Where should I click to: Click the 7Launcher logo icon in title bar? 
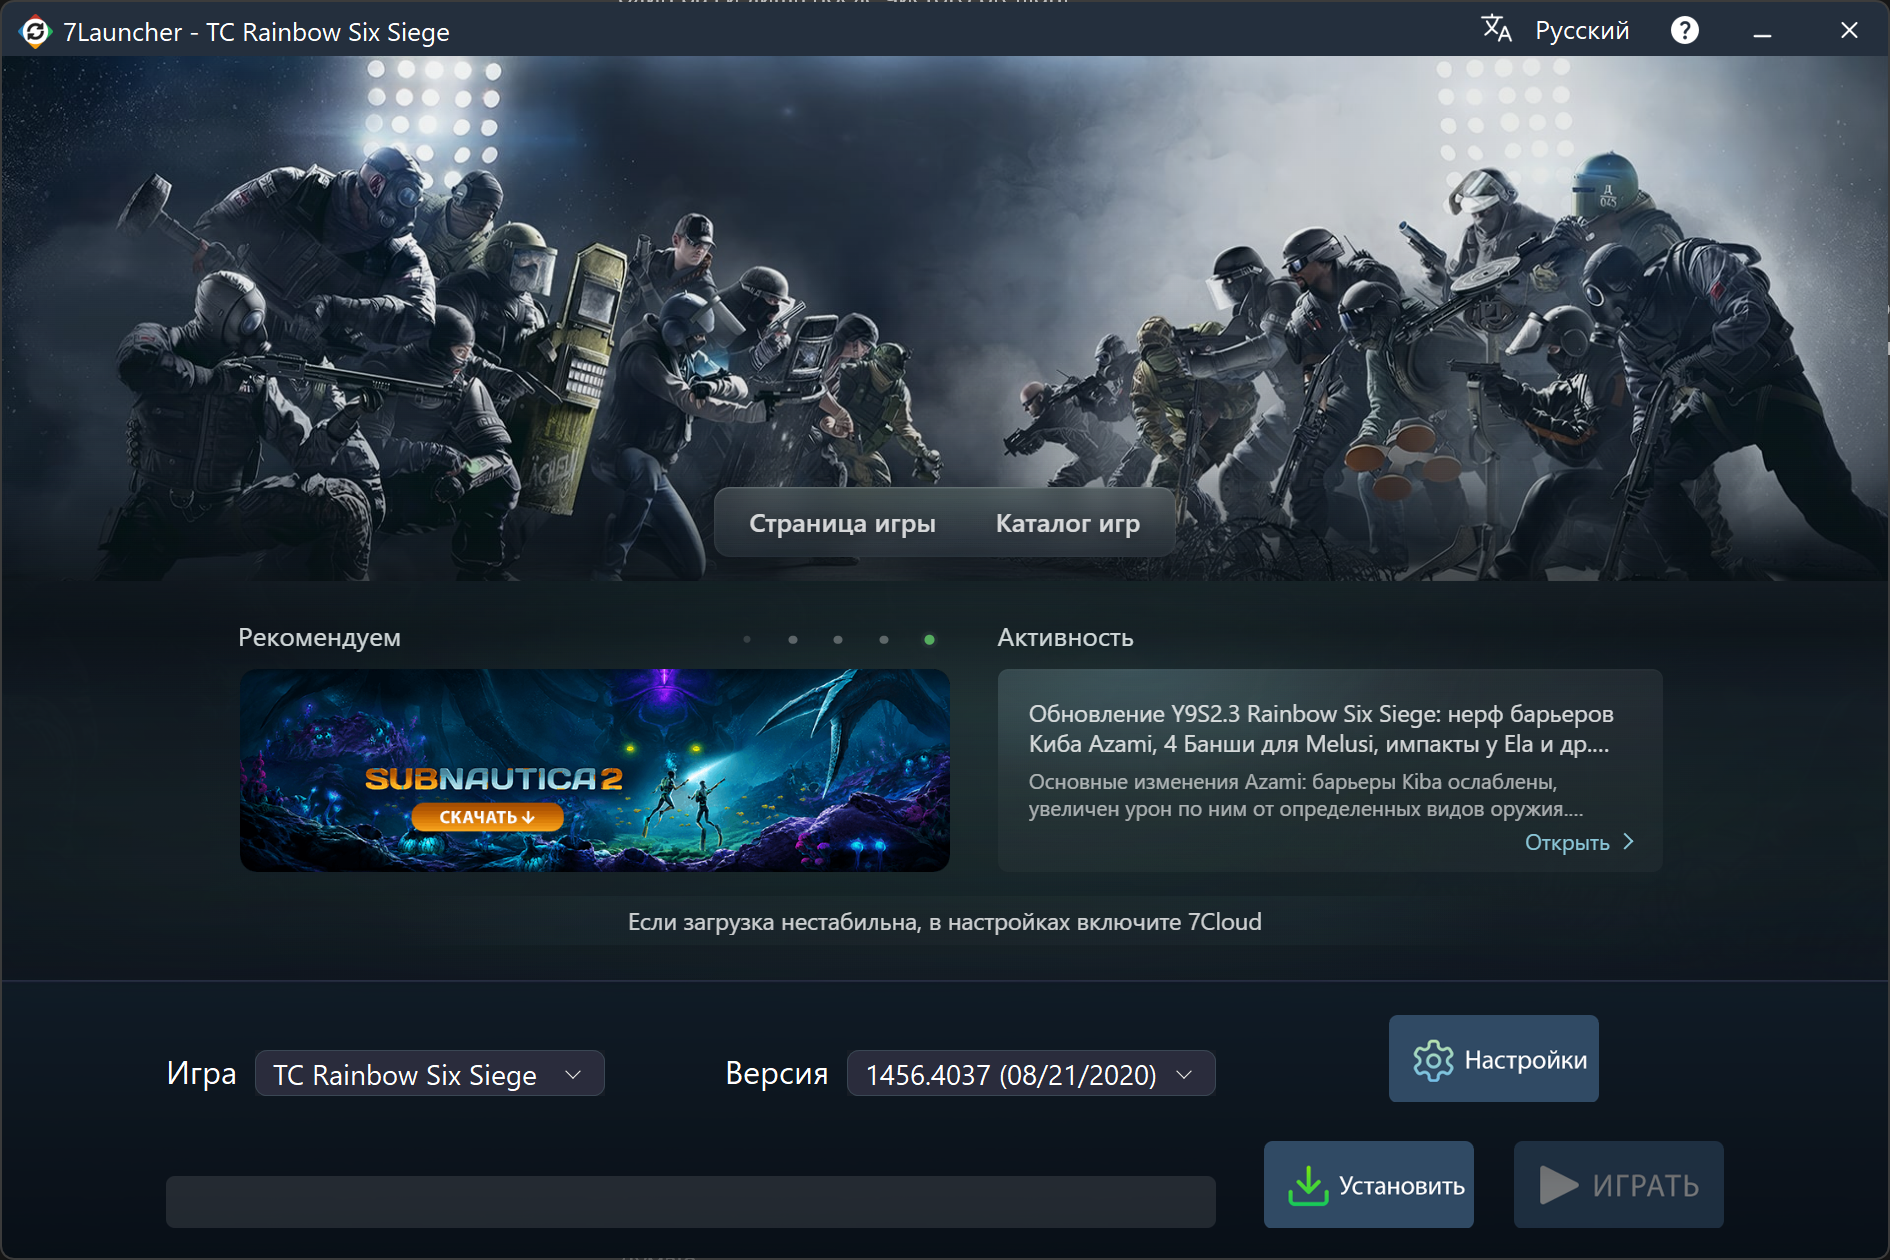[35, 32]
